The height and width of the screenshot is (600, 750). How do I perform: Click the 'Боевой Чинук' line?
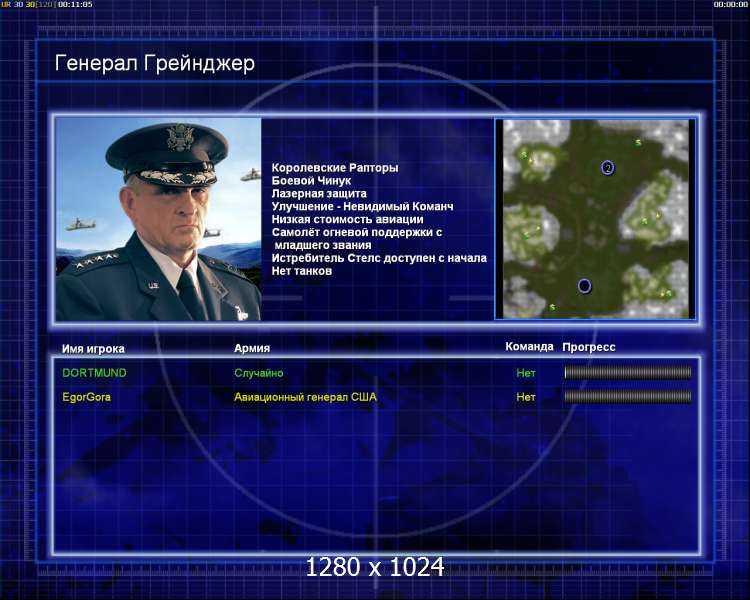[x=311, y=181]
